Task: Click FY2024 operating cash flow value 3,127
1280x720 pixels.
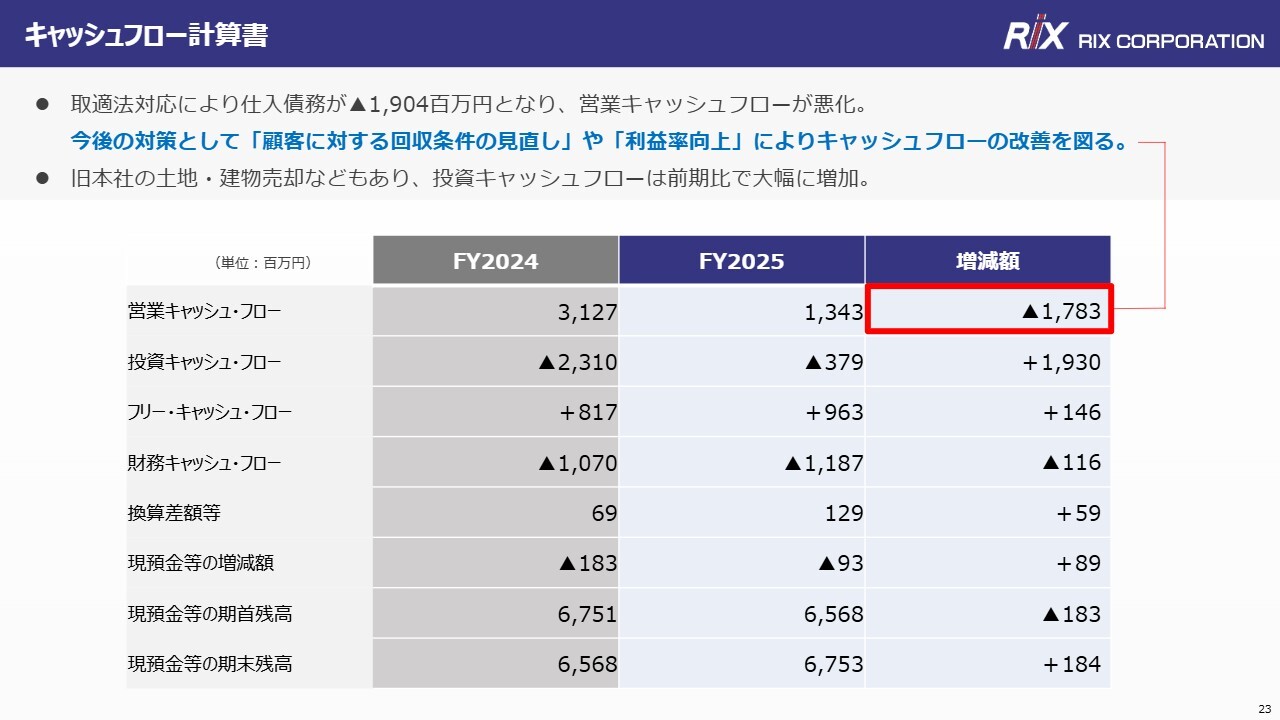Action: pyautogui.click(x=587, y=312)
